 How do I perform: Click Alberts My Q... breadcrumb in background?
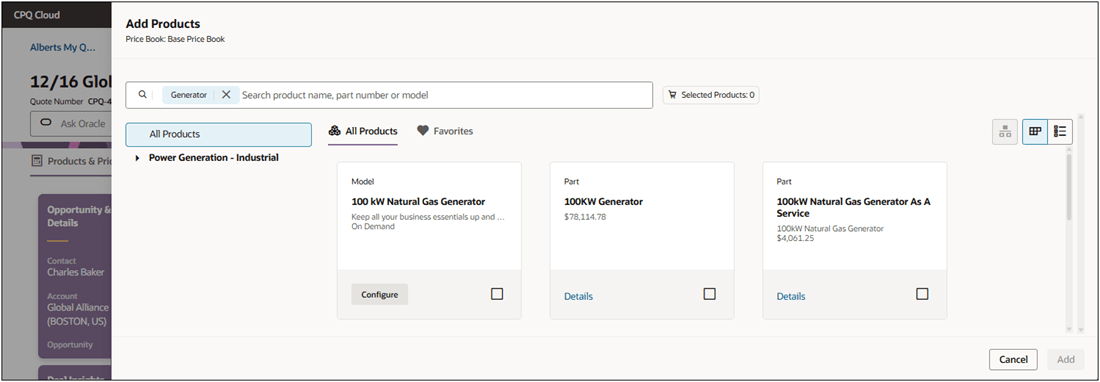pyautogui.click(x=62, y=48)
